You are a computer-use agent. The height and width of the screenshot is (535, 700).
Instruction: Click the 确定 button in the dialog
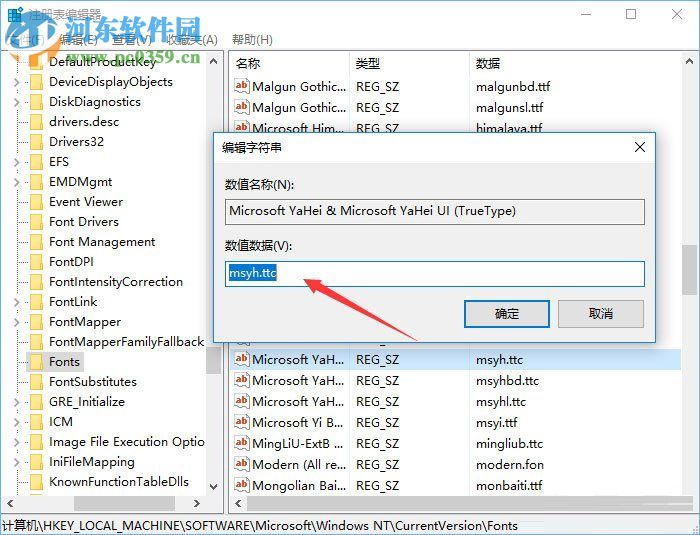507,313
